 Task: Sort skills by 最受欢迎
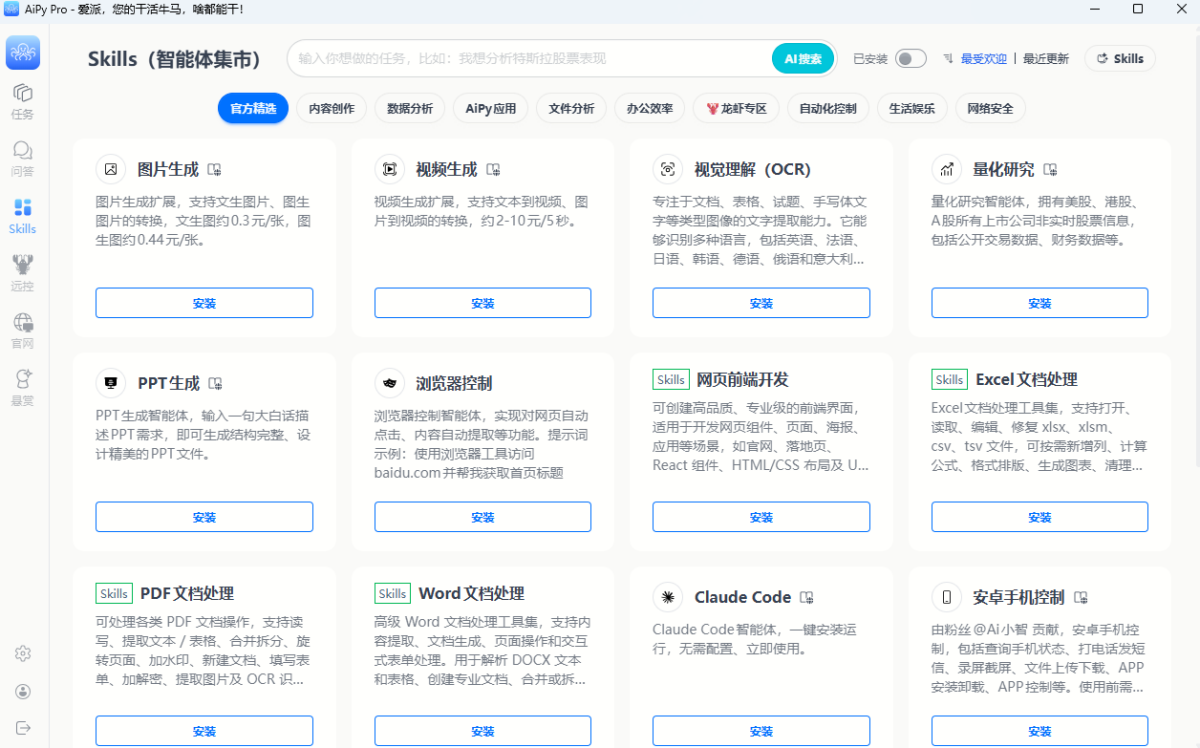coord(983,59)
